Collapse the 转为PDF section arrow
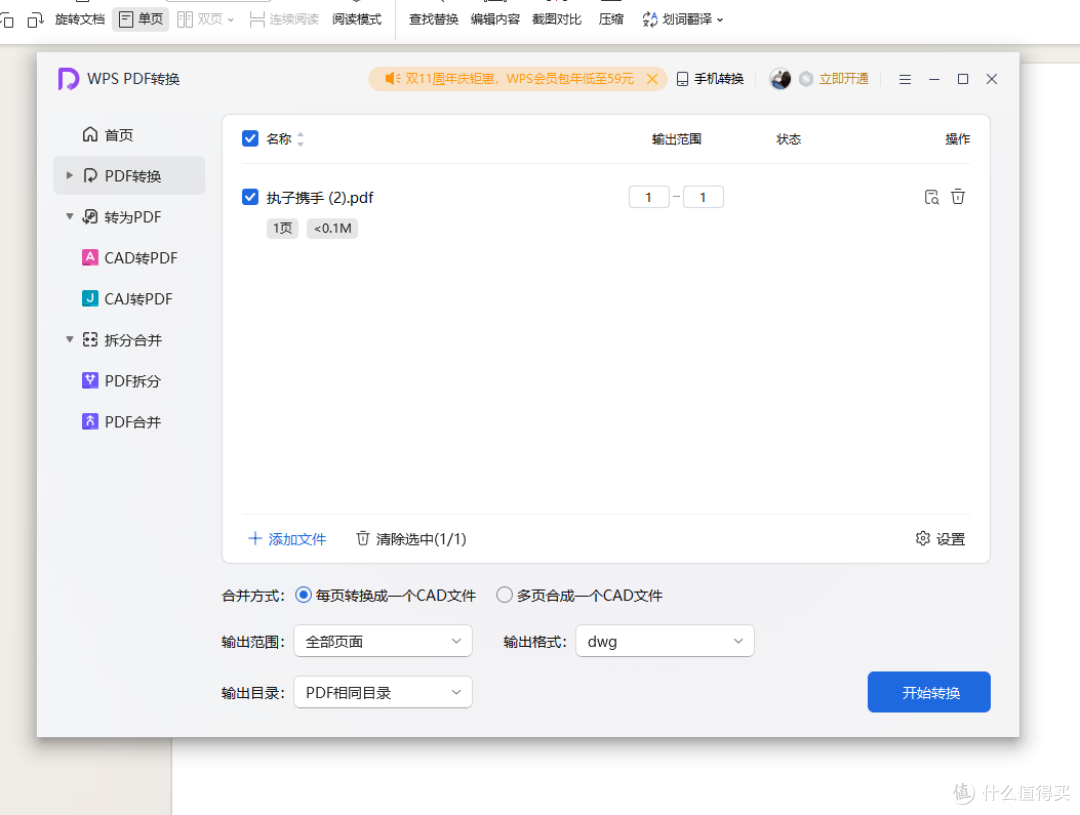Image resolution: width=1080 pixels, height=815 pixels. coord(70,217)
